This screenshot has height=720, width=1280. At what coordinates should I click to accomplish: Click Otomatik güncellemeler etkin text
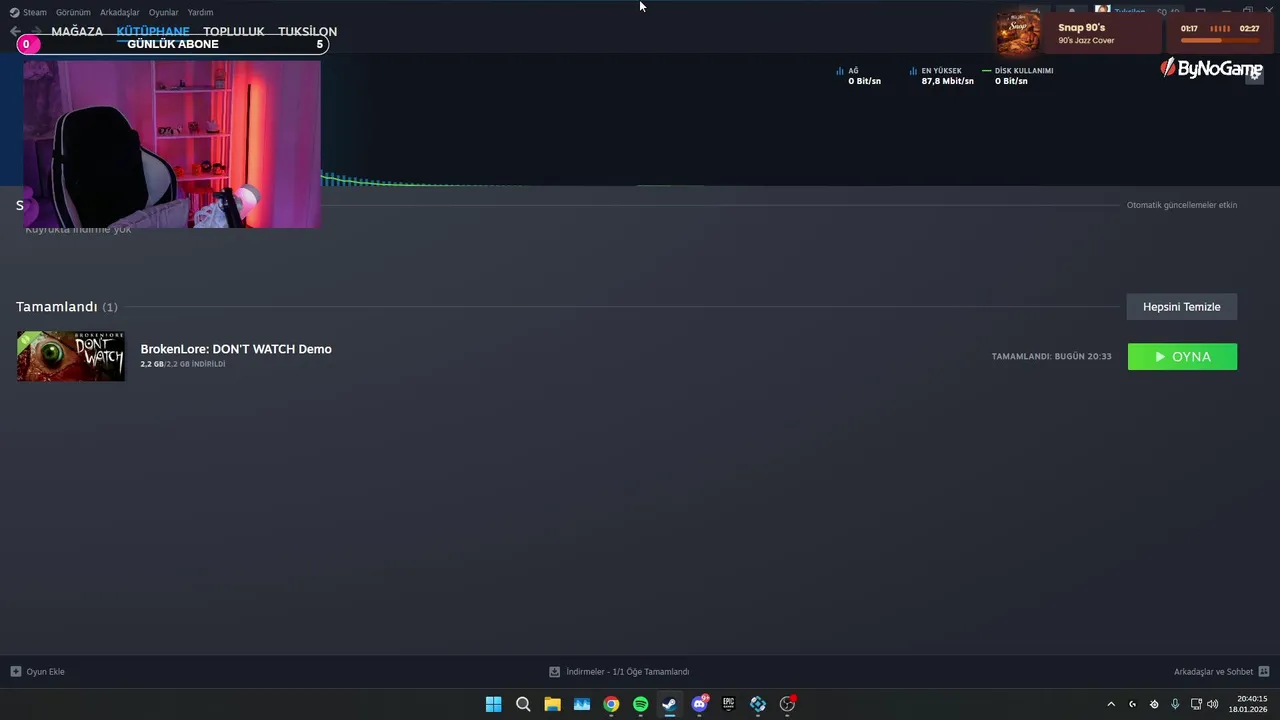coord(1182,205)
